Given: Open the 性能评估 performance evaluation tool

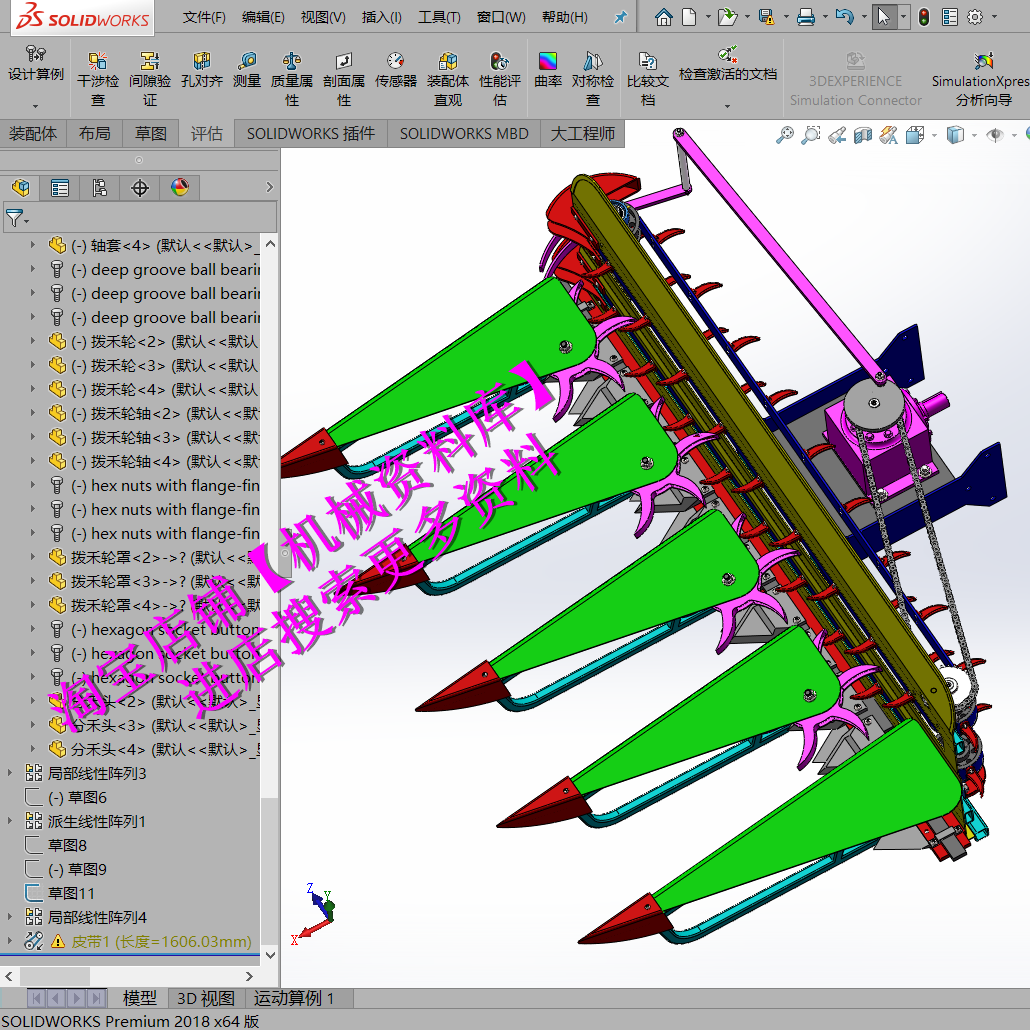Looking at the screenshot, I should tap(499, 77).
